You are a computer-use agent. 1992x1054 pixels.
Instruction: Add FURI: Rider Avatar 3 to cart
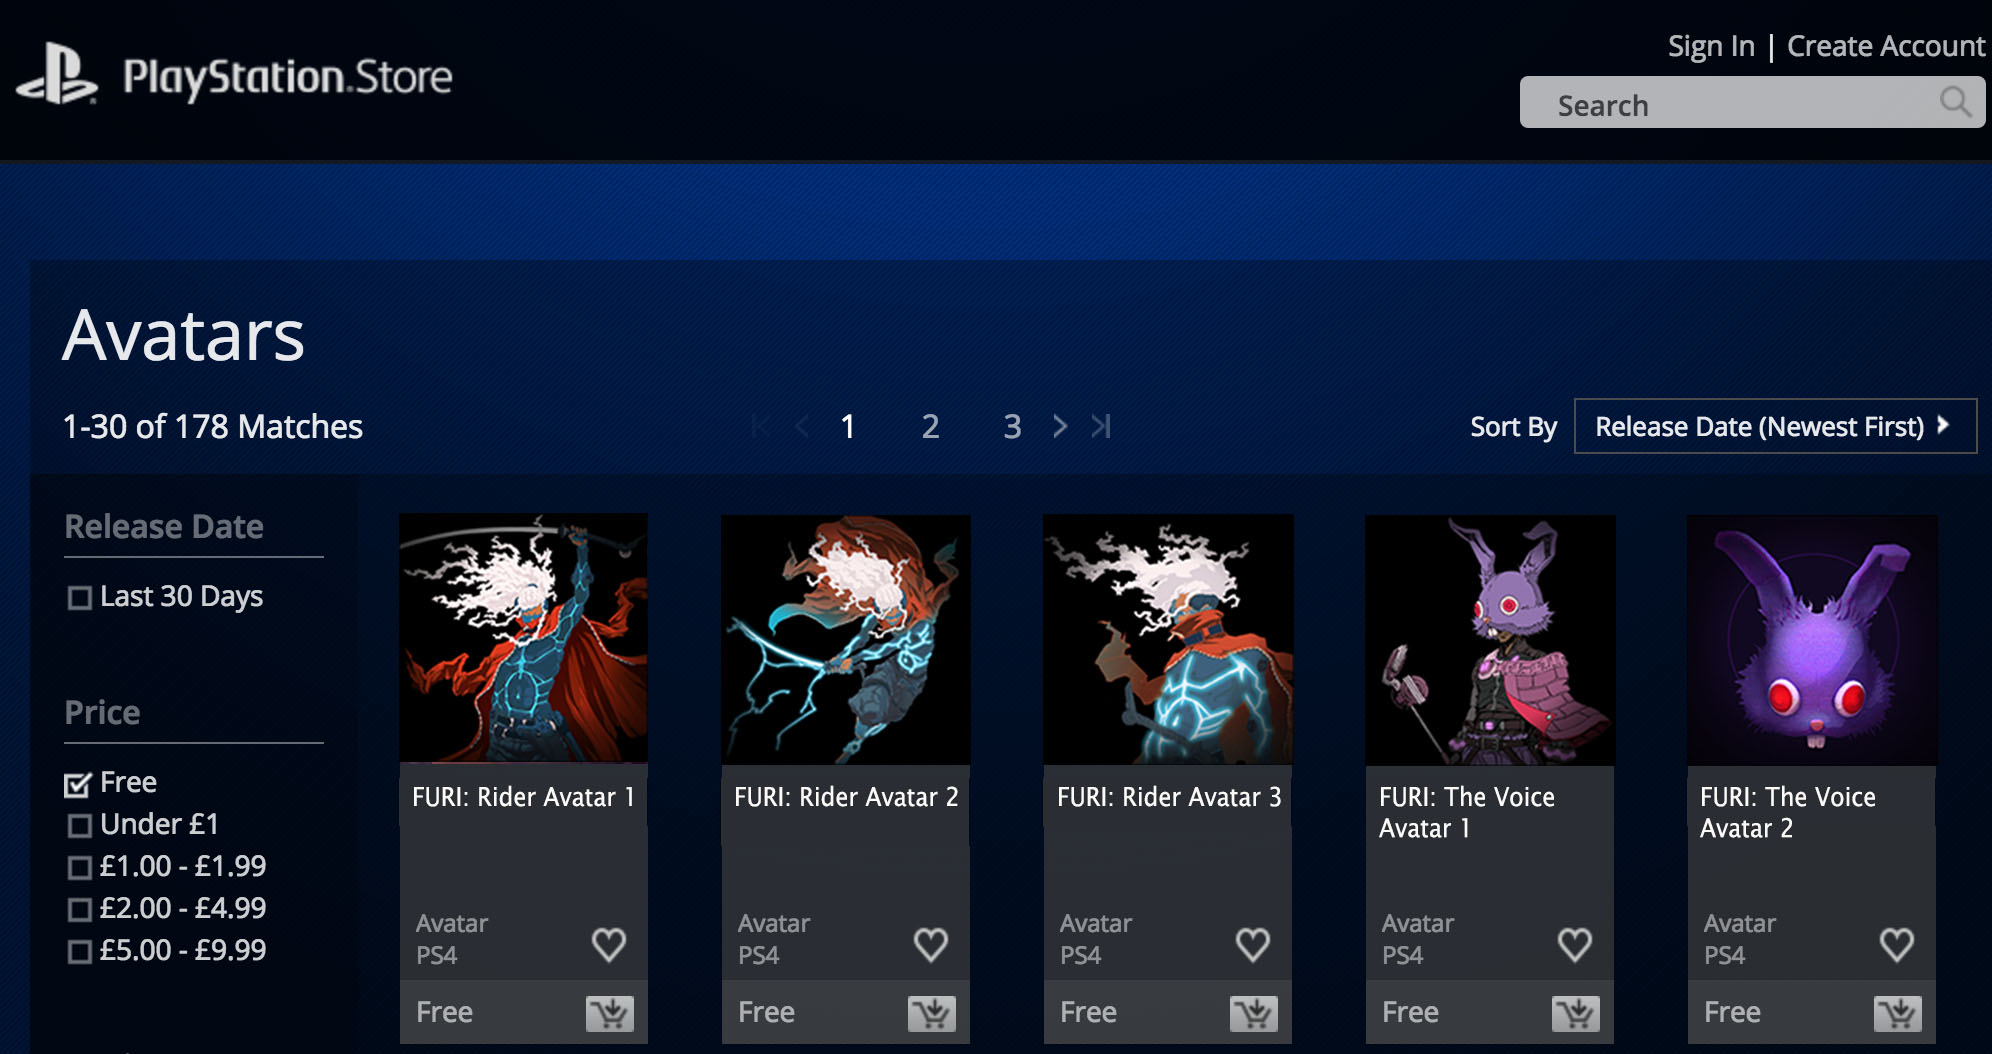(x=1254, y=1014)
